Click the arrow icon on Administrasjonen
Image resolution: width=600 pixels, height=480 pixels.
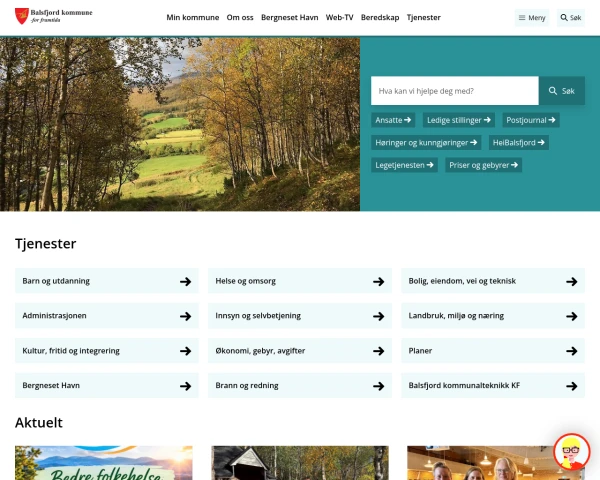click(186, 317)
